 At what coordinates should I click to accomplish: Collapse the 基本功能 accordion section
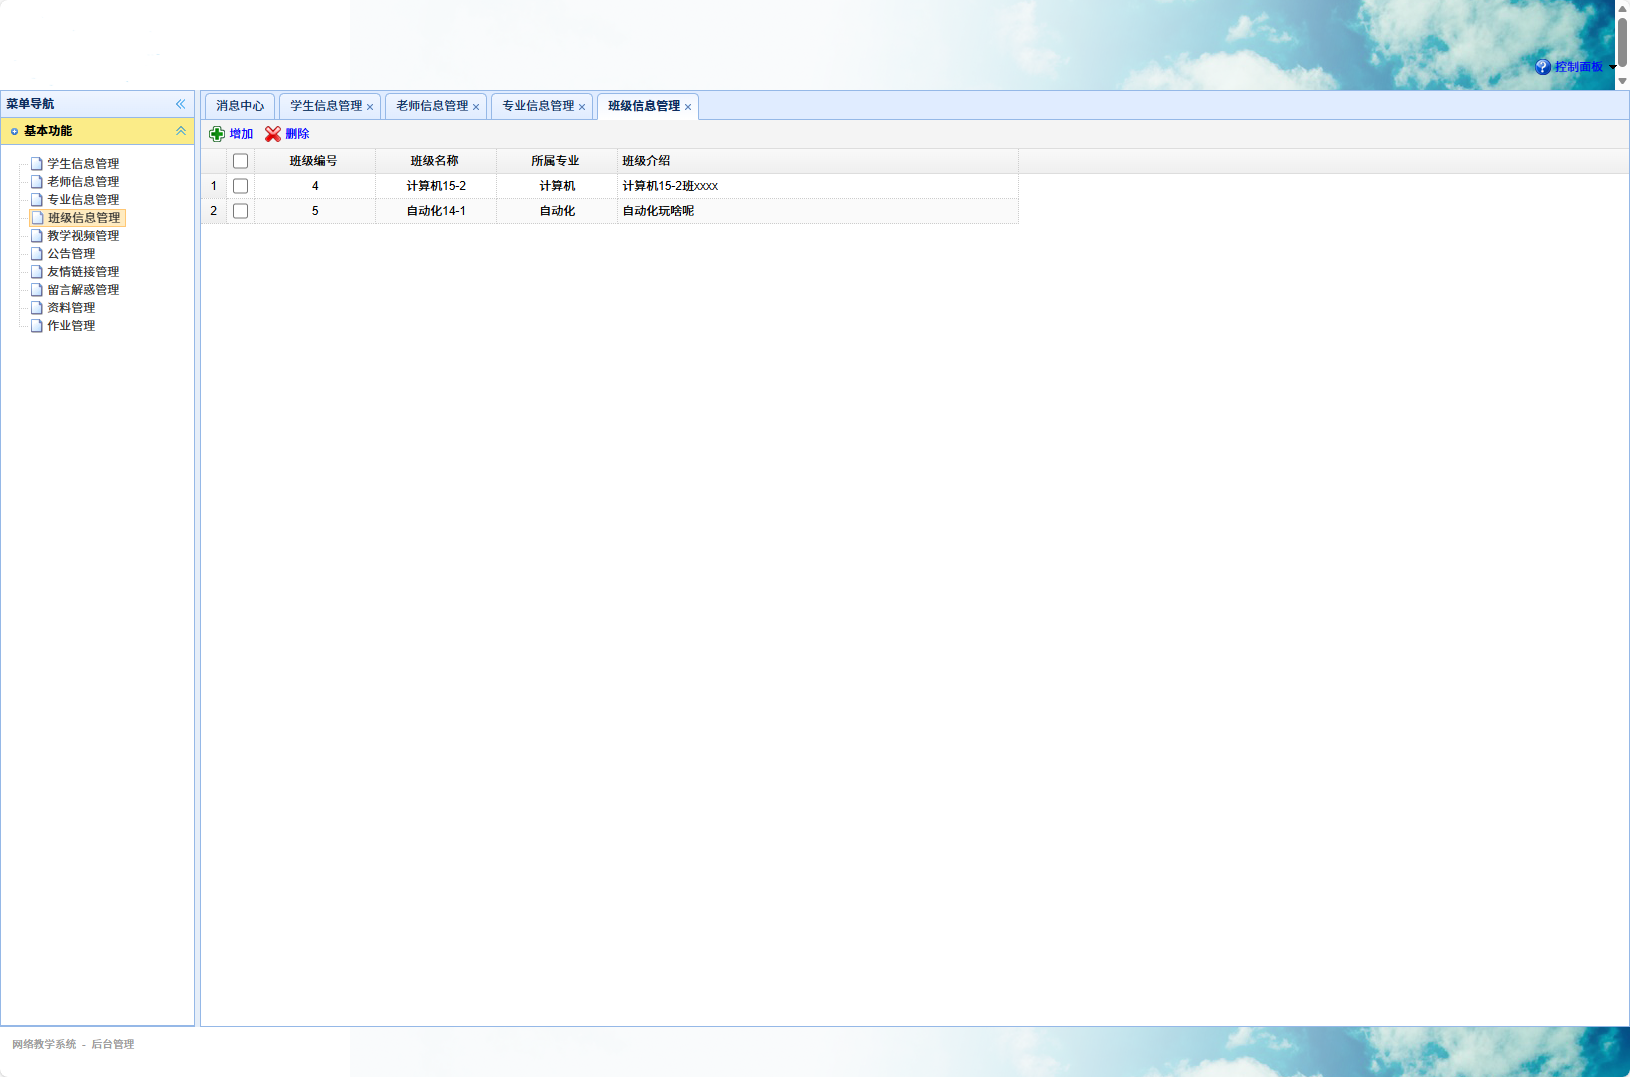click(x=181, y=131)
